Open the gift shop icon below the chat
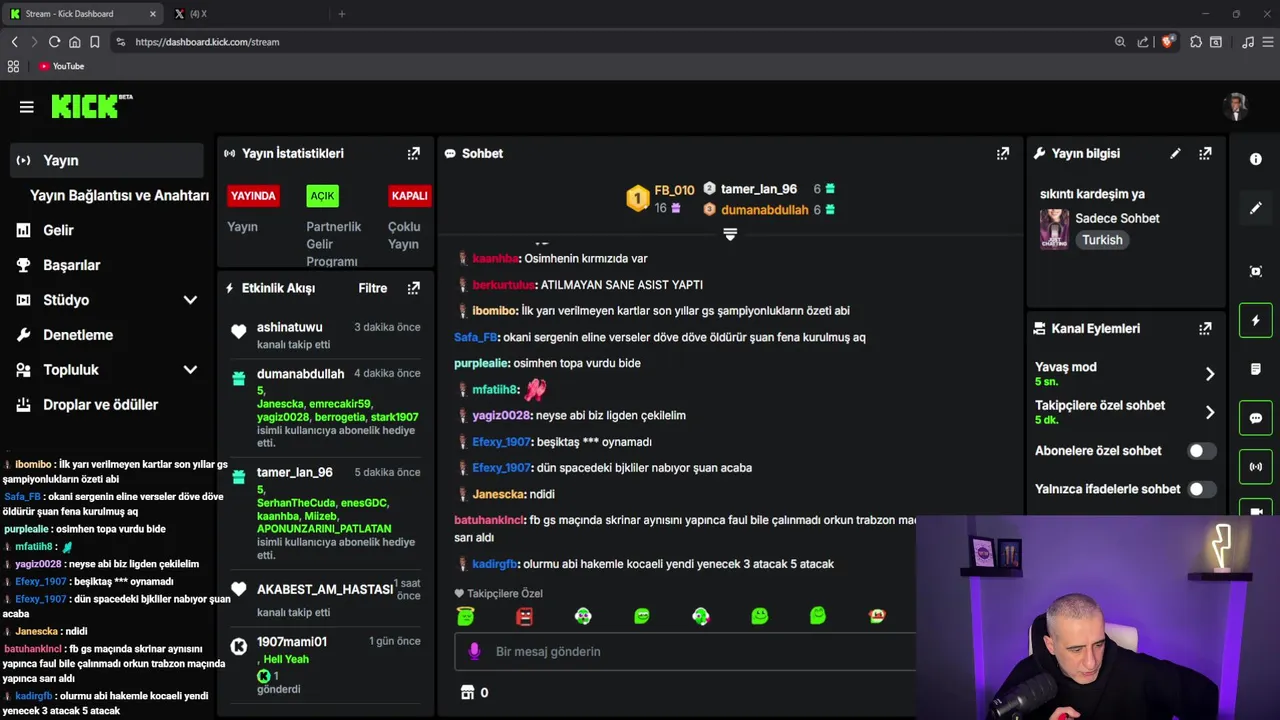This screenshot has height=720, width=1280. pyautogui.click(x=466, y=692)
